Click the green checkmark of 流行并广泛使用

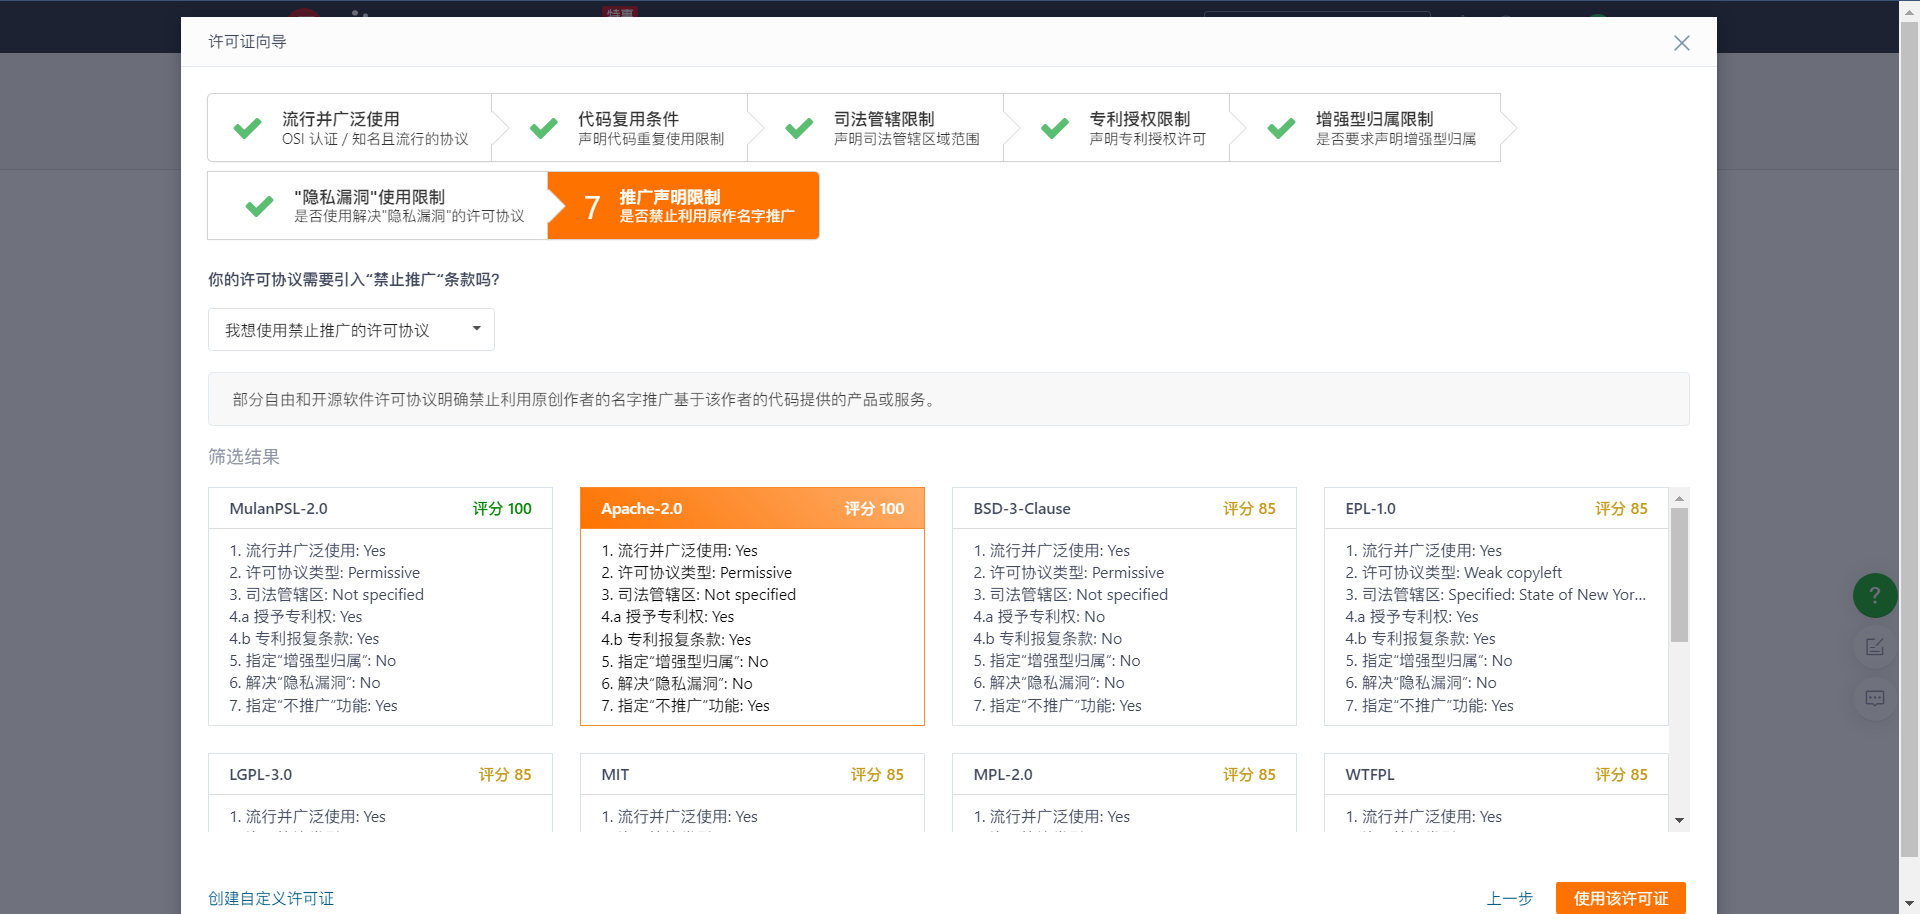tap(247, 128)
